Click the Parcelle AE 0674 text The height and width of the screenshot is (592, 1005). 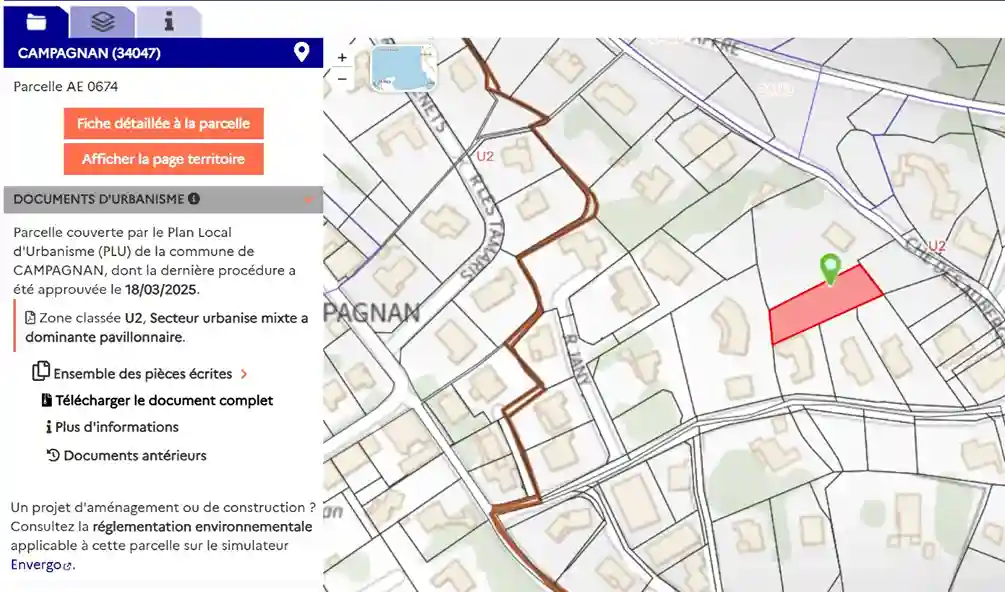pos(65,86)
